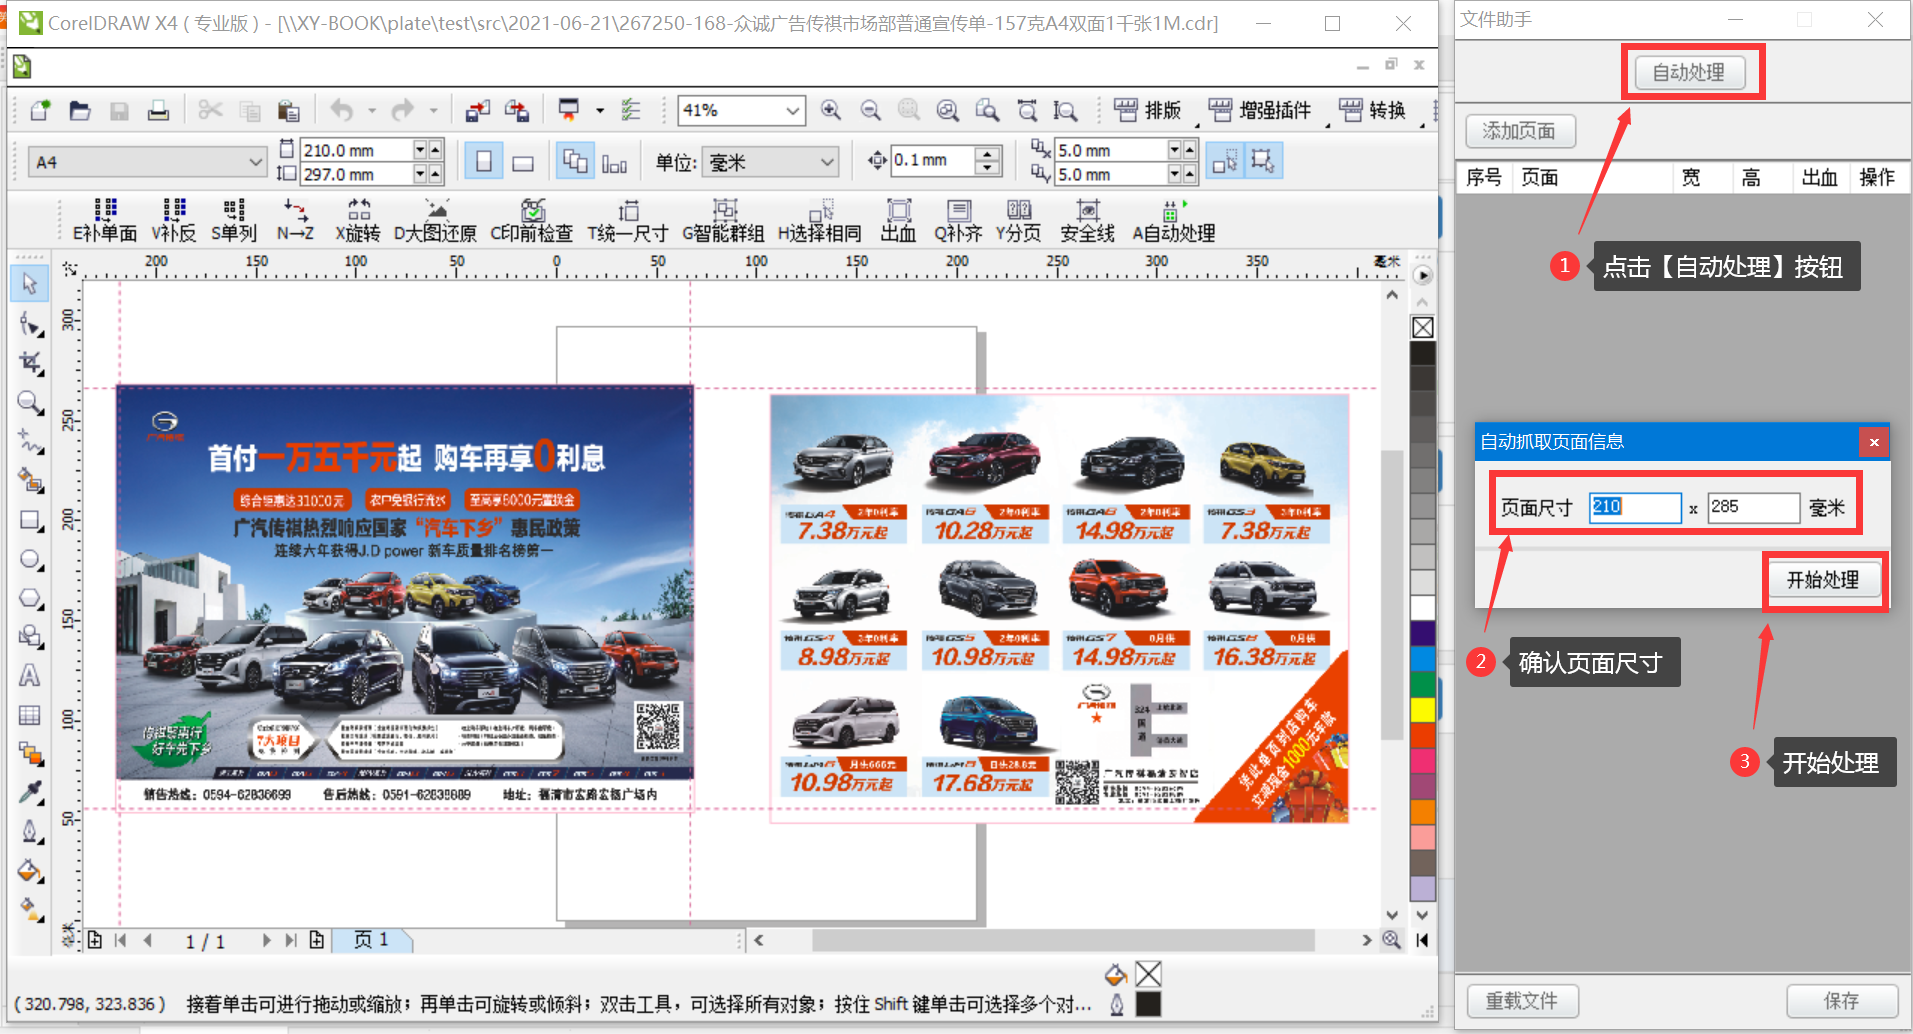Pick the green swatch in color palette
The image size is (1913, 1034).
click(1422, 684)
